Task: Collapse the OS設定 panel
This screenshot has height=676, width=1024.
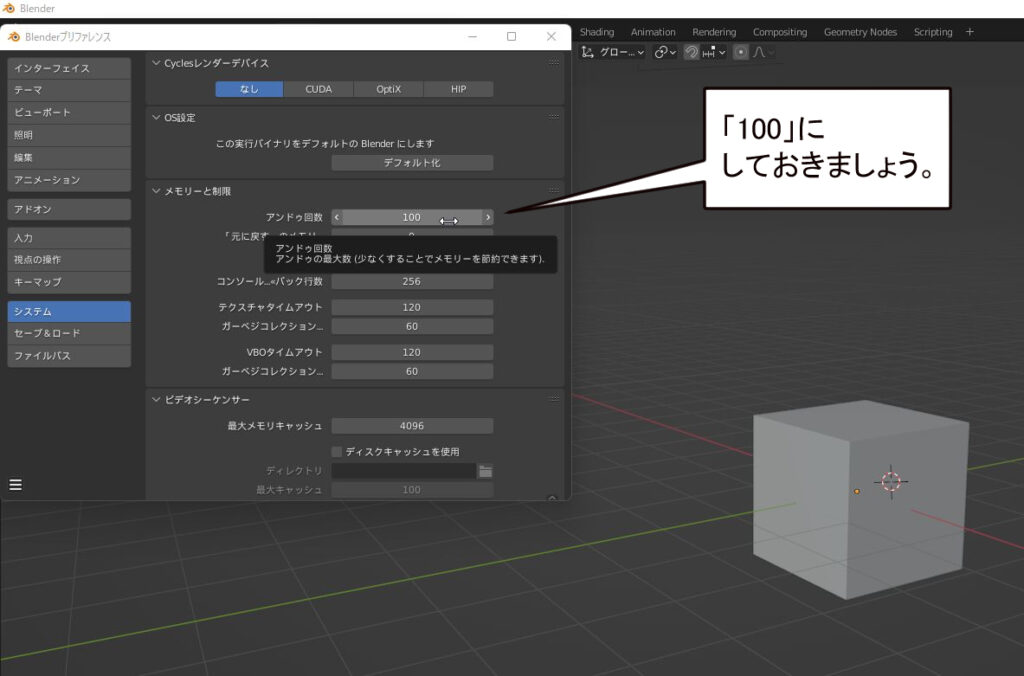Action: click(156, 118)
